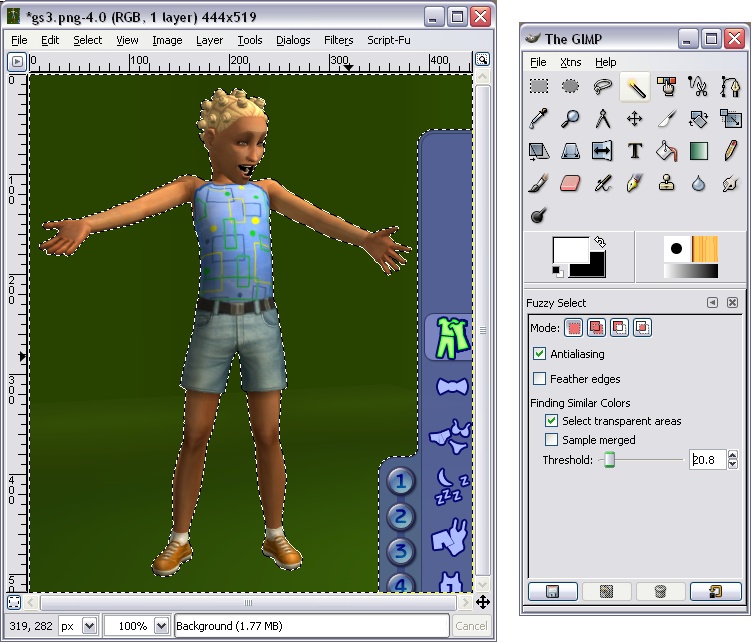Open the Xtns menu in The GIMP
This screenshot has width=752, height=642.
click(571, 62)
